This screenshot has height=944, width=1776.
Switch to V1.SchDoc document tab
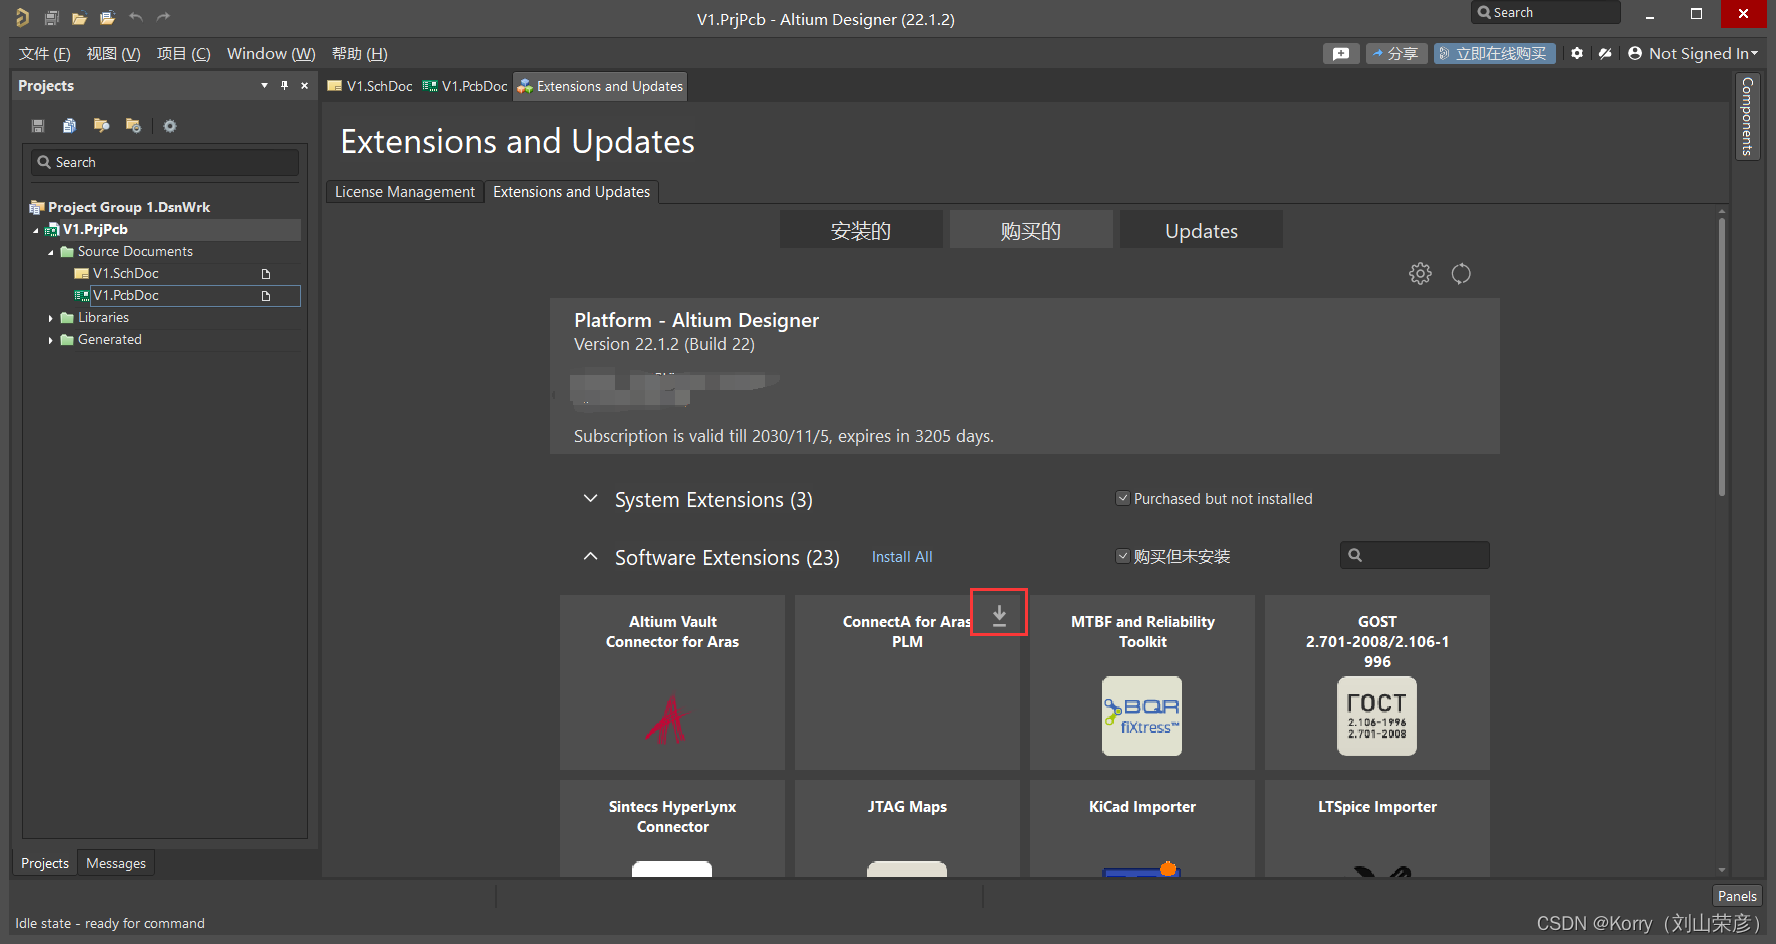[370, 86]
